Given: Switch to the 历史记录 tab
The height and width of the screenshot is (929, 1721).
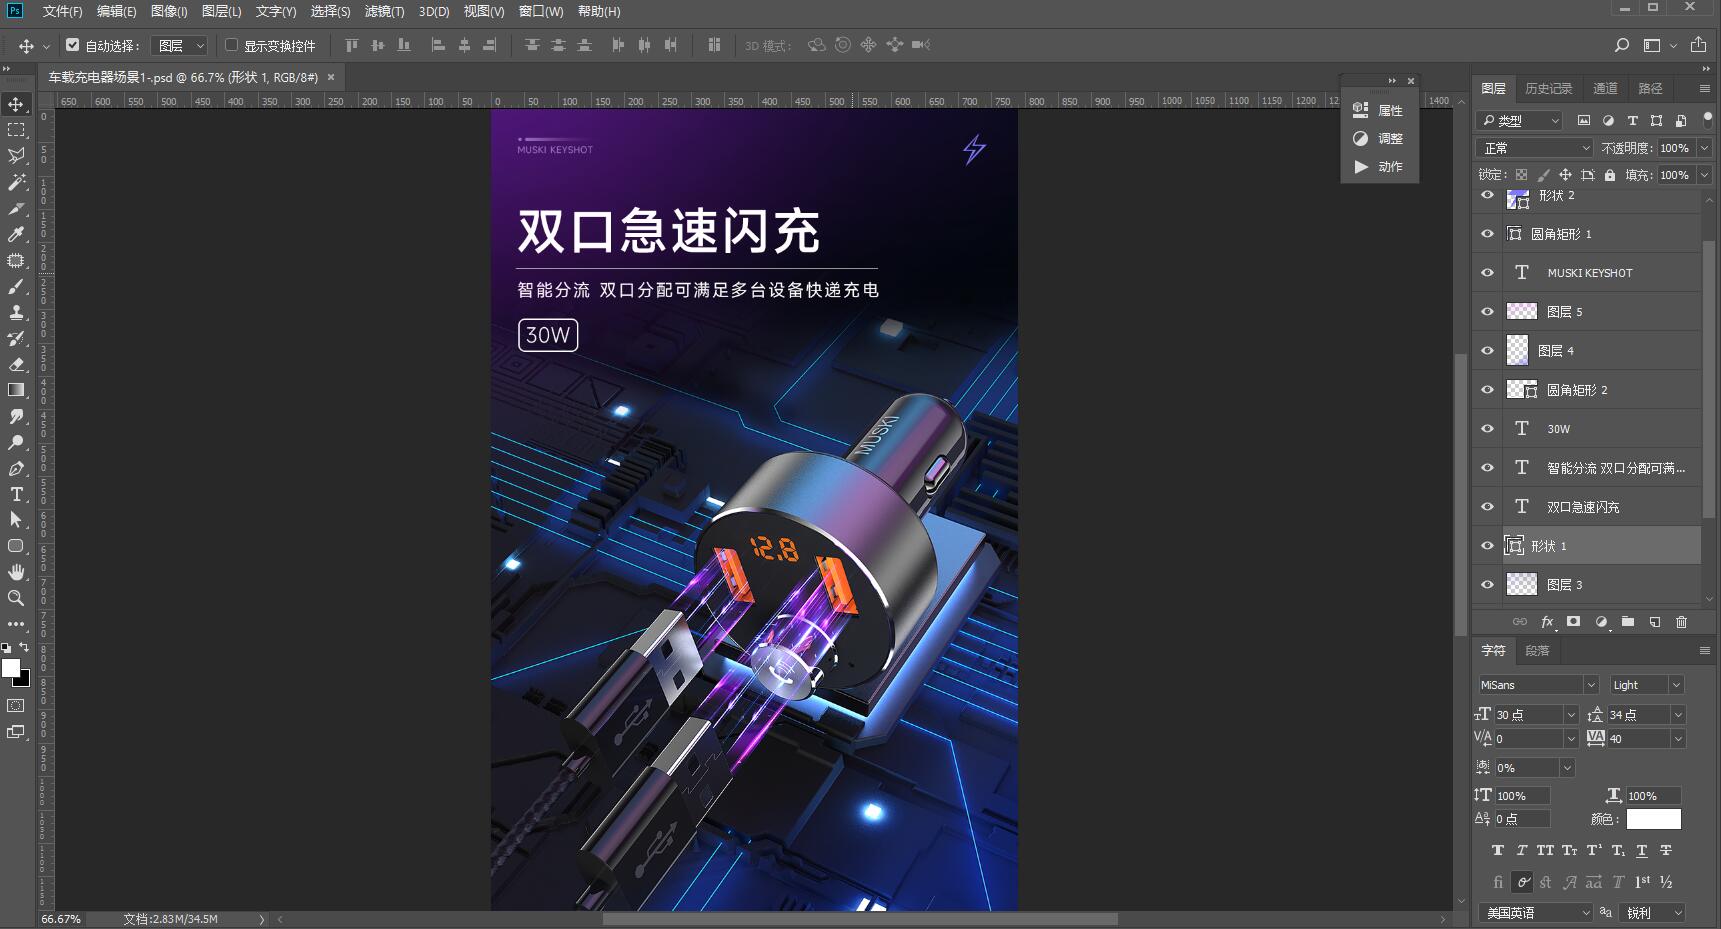Looking at the screenshot, I should (1548, 89).
